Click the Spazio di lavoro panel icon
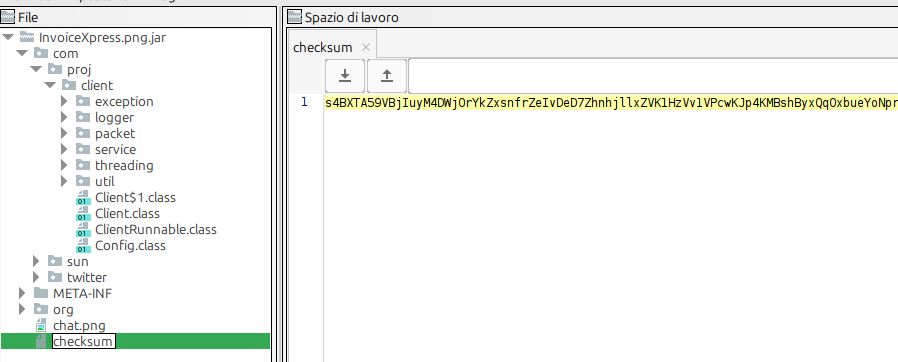Screen dimensions: 898x362 [x=294, y=18]
